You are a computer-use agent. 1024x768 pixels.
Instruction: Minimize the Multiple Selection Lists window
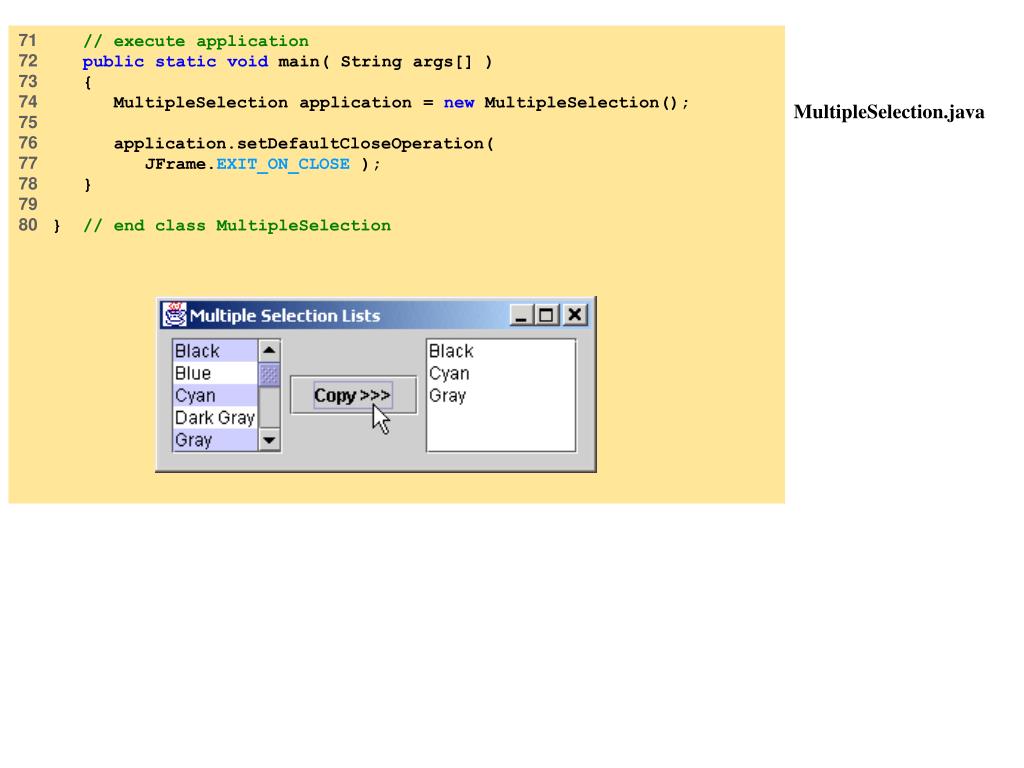[520, 315]
